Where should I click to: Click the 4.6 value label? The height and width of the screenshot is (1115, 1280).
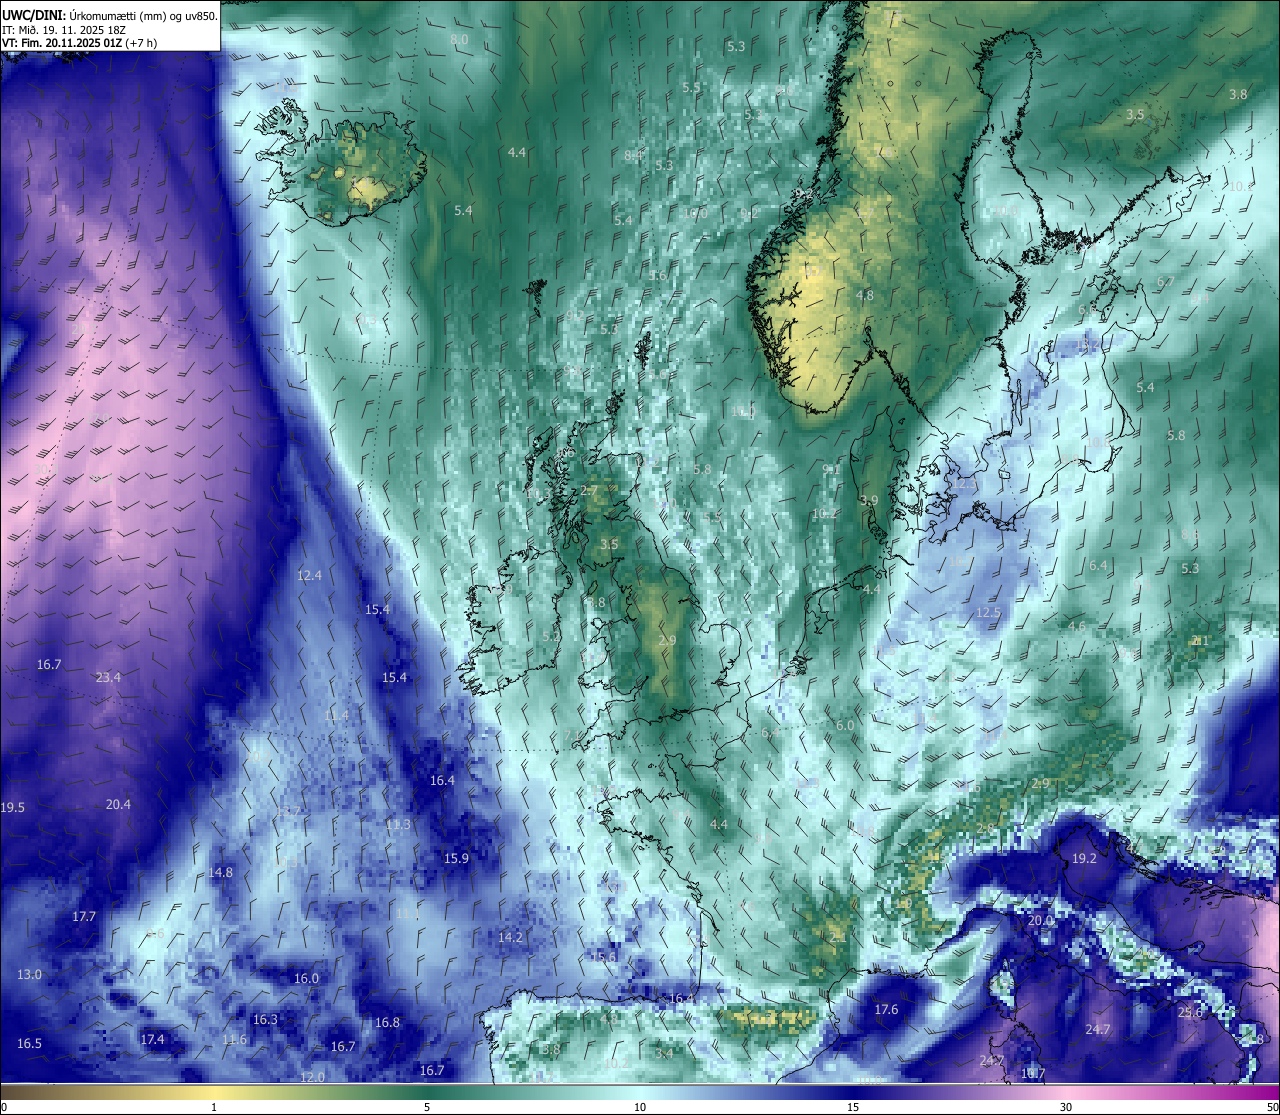click(x=1077, y=627)
